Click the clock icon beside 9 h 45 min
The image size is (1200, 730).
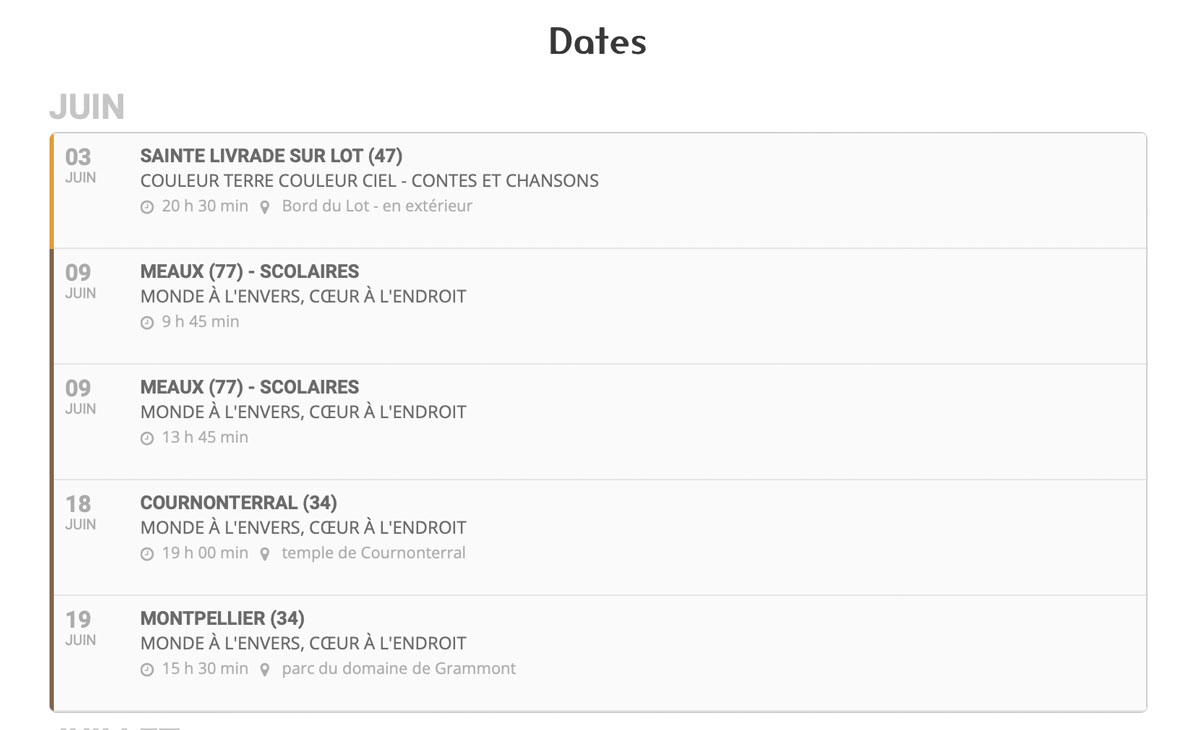(147, 323)
